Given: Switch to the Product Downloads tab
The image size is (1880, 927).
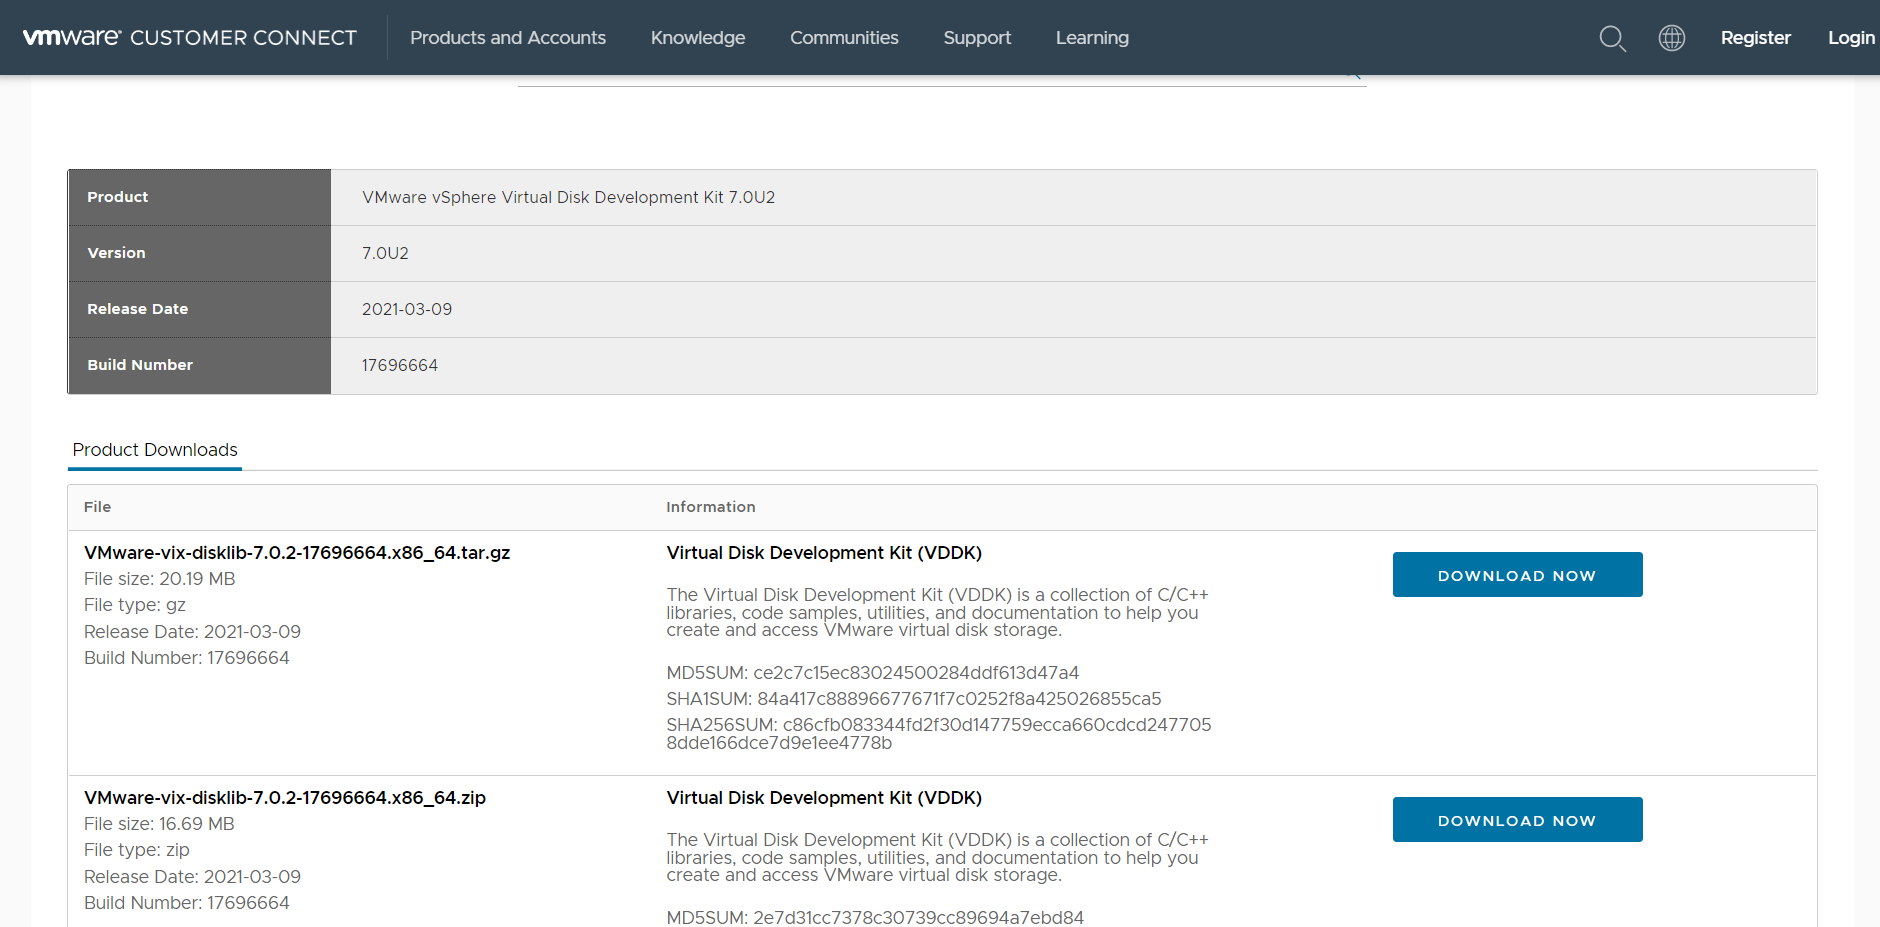Looking at the screenshot, I should [x=154, y=450].
